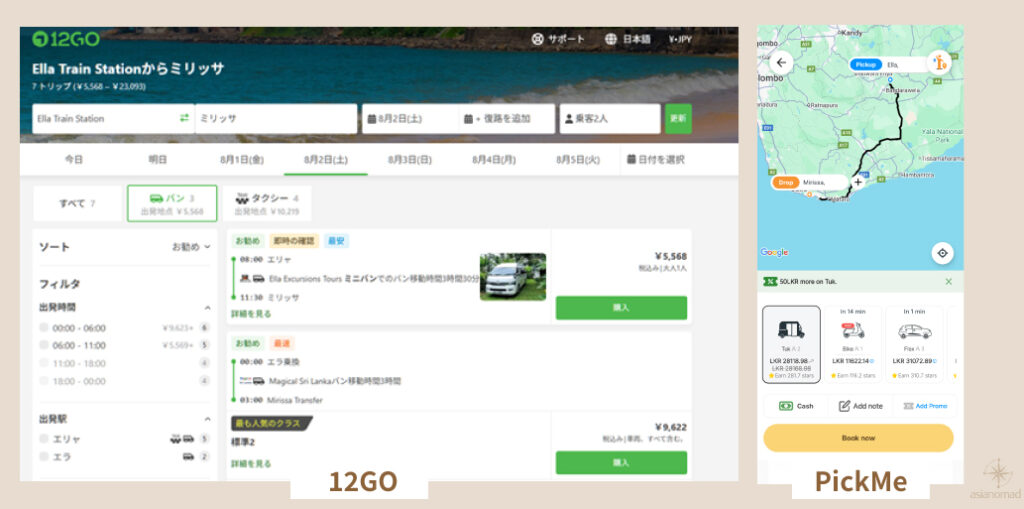Screen dimensions: 1024x509
Task: Tap PickMe orange figure icon on map
Action: [x=939, y=63]
